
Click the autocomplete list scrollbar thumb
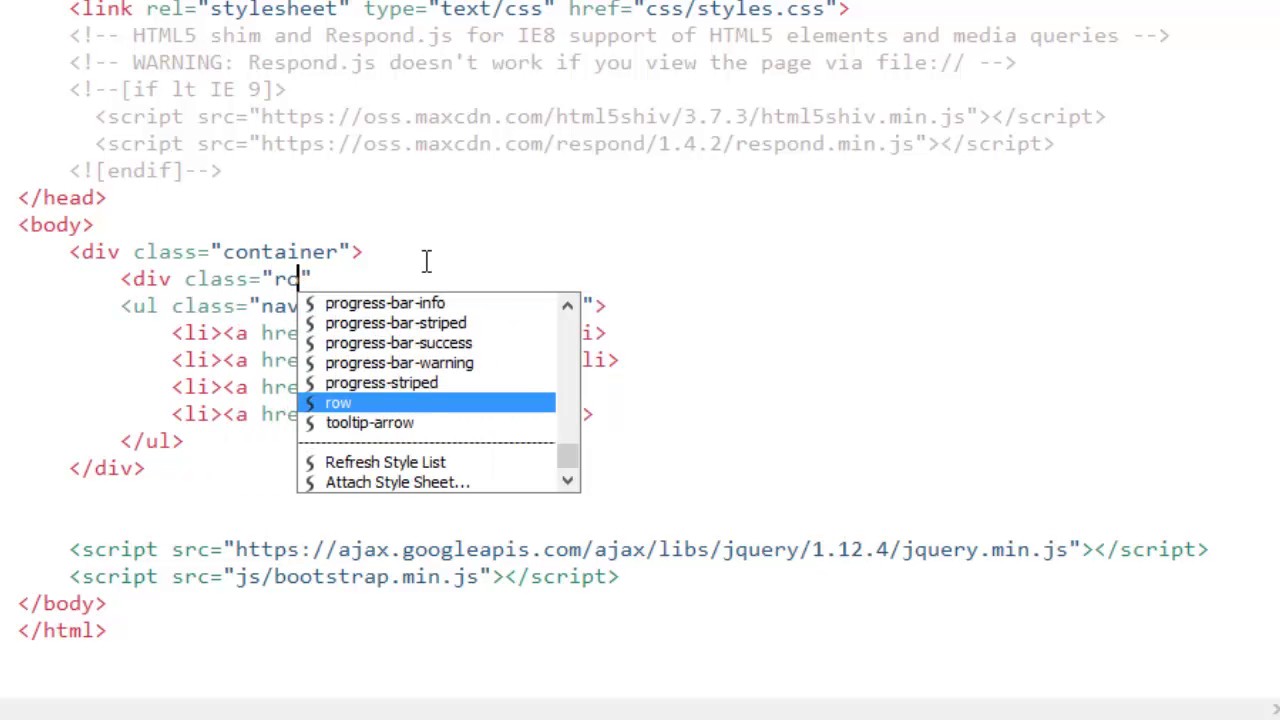[568, 456]
